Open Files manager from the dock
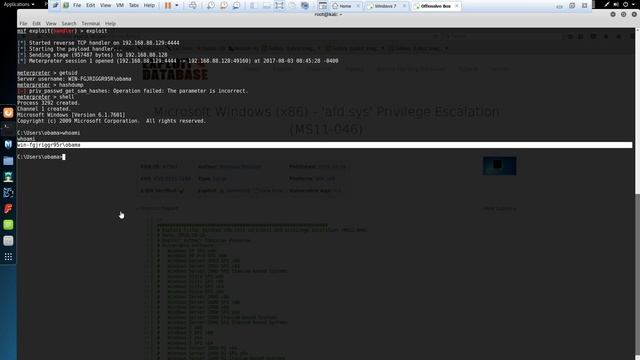 tap(8, 161)
